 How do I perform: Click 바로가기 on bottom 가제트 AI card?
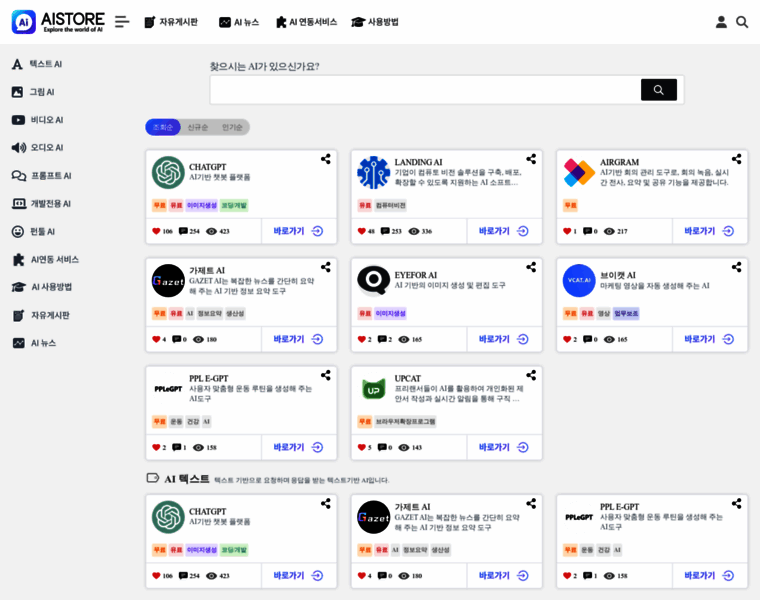point(504,576)
